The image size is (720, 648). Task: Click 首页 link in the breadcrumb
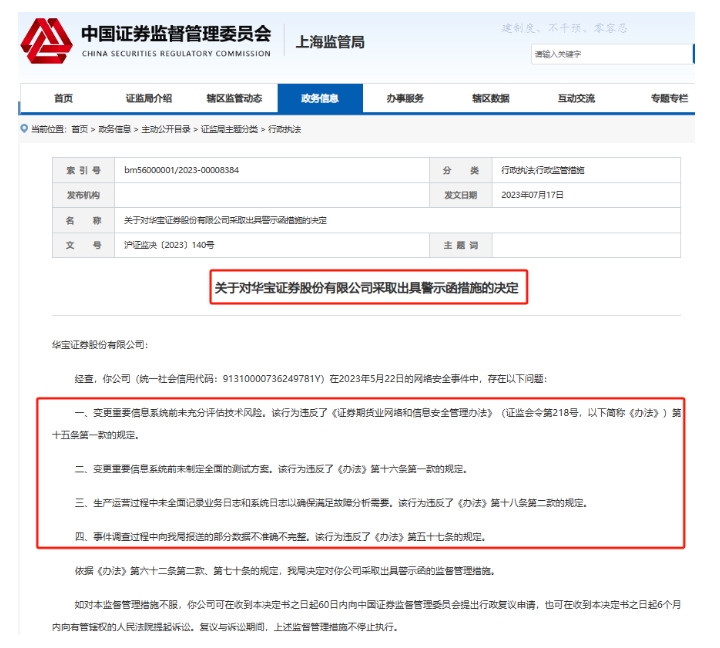79,130
